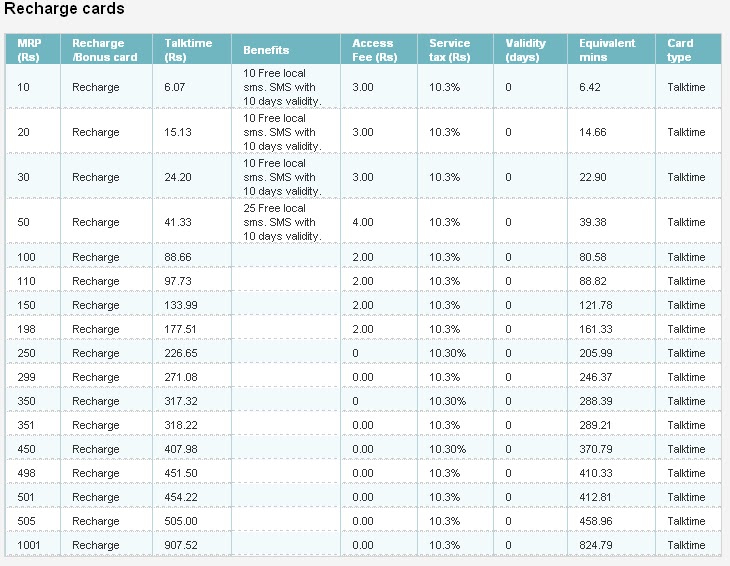Select the Recharge /Bonus card header
Viewport: 730px width, 566px height.
(x=104, y=50)
